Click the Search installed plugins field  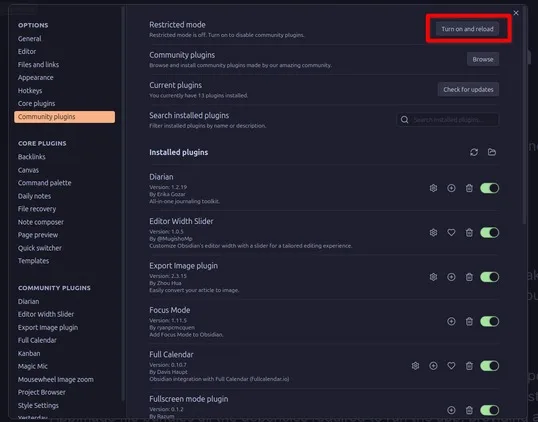click(x=448, y=120)
